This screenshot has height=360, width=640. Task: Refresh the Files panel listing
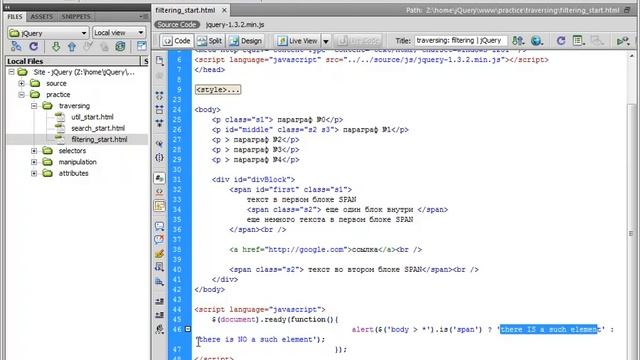[33, 46]
